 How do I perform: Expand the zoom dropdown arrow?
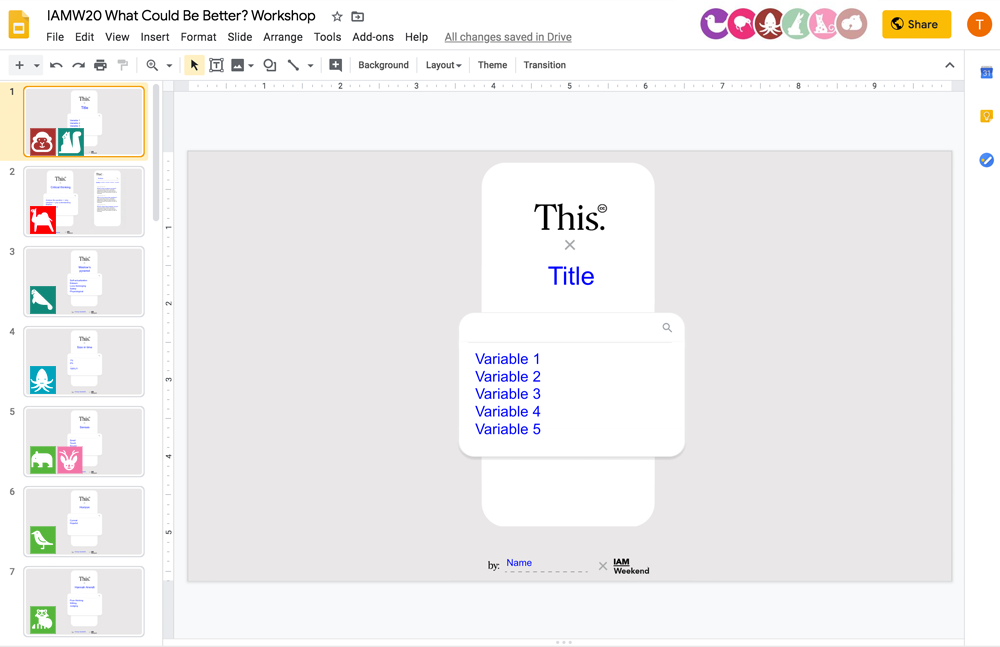(x=169, y=65)
